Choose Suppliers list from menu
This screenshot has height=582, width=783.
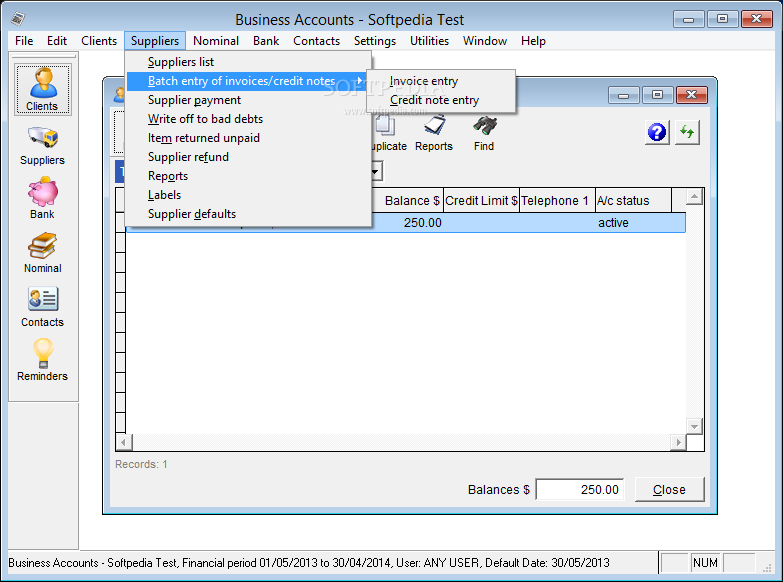248,62
